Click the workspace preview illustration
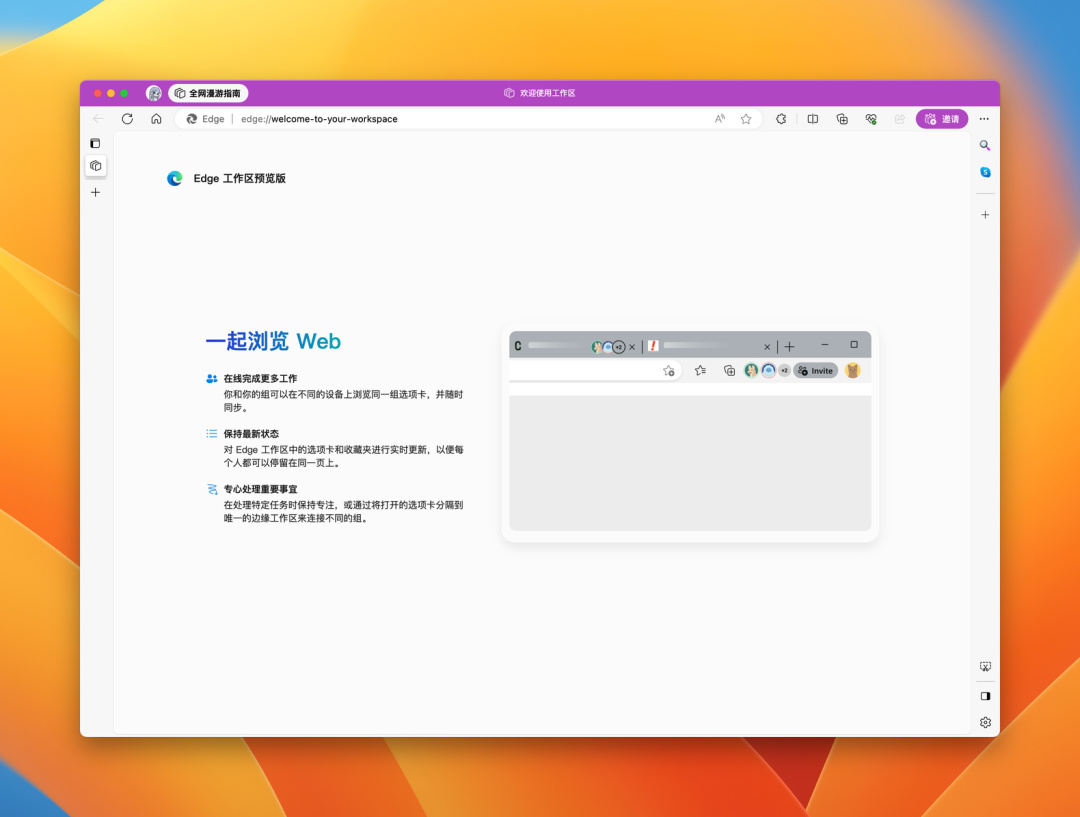 tap(690, 432)
